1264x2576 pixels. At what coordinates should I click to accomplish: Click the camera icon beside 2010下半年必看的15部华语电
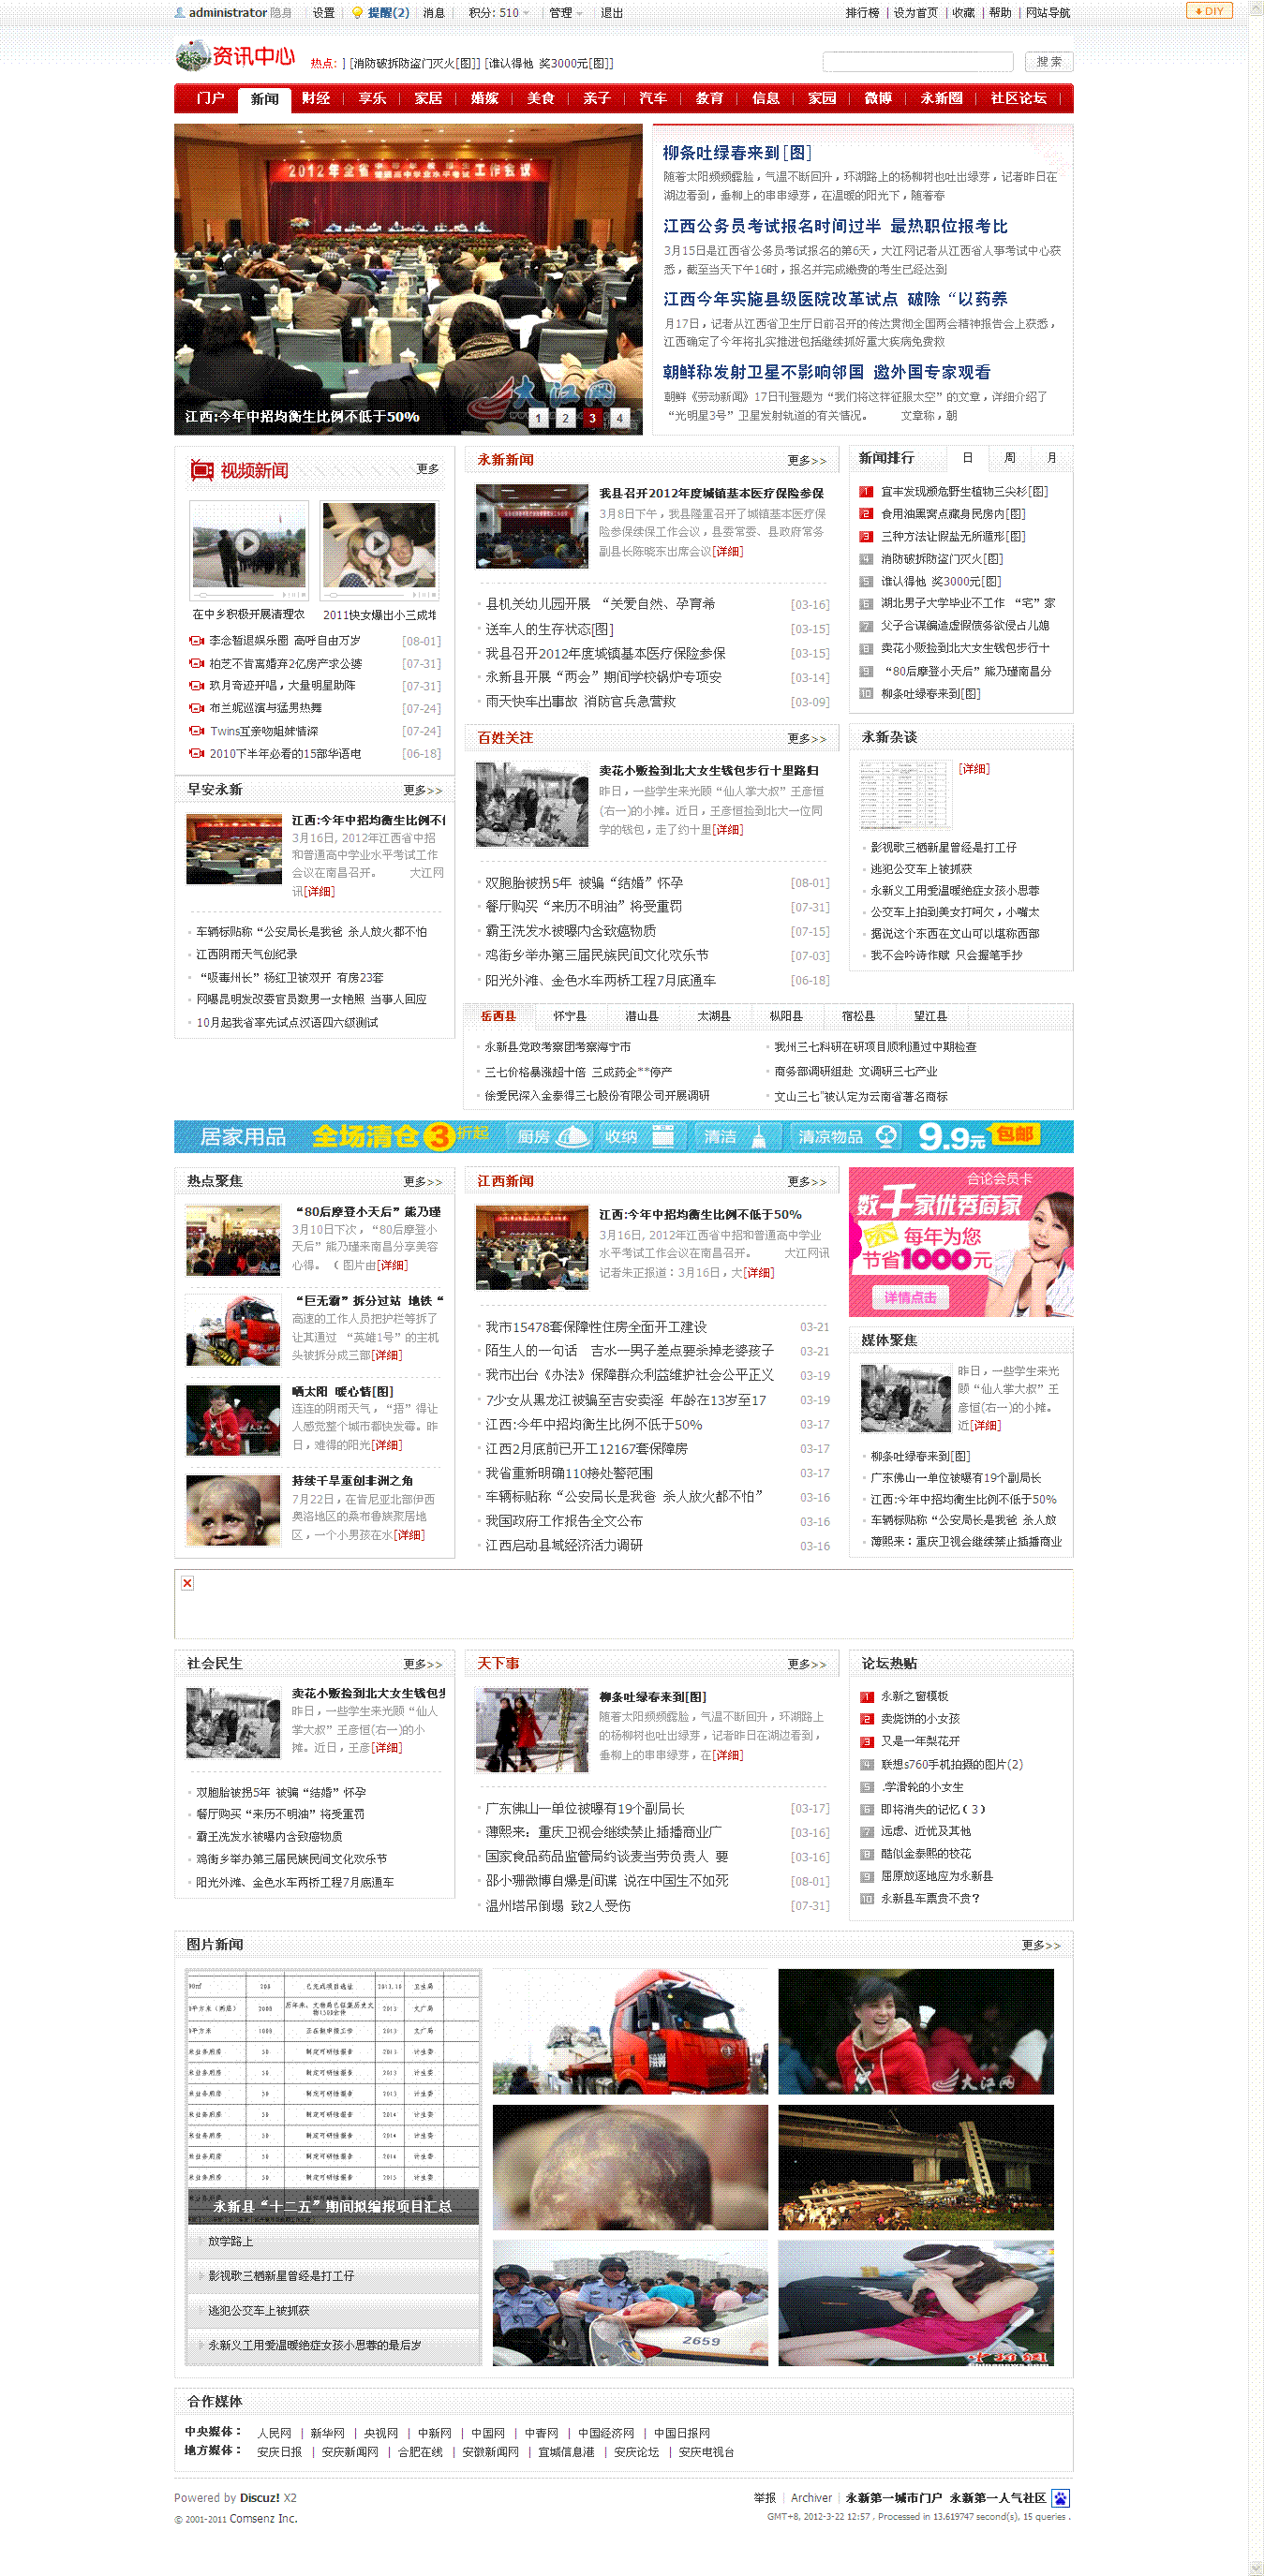click(196, 754)
